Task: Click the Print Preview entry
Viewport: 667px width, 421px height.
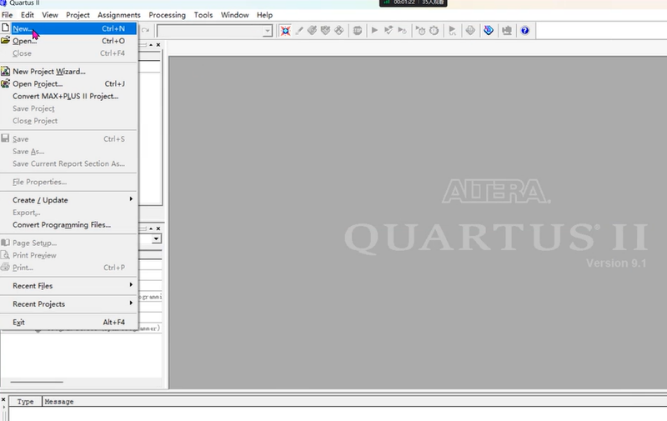Action: click(69, 255)
